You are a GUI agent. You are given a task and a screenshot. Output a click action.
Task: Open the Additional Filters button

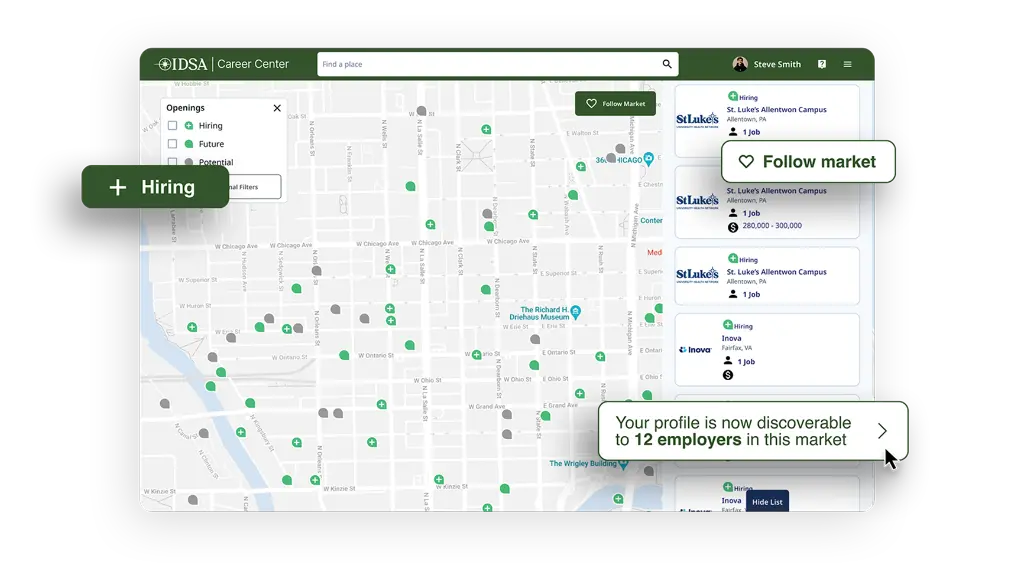255,187
